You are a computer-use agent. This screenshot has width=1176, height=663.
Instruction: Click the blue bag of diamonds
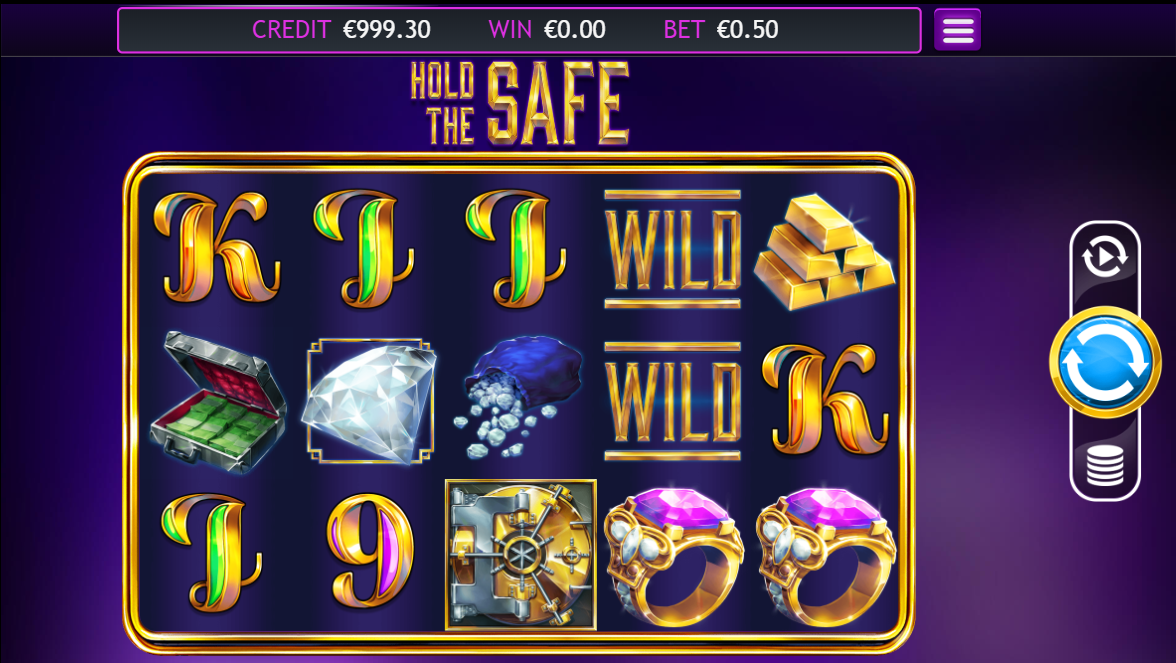(x=519, y=398)
